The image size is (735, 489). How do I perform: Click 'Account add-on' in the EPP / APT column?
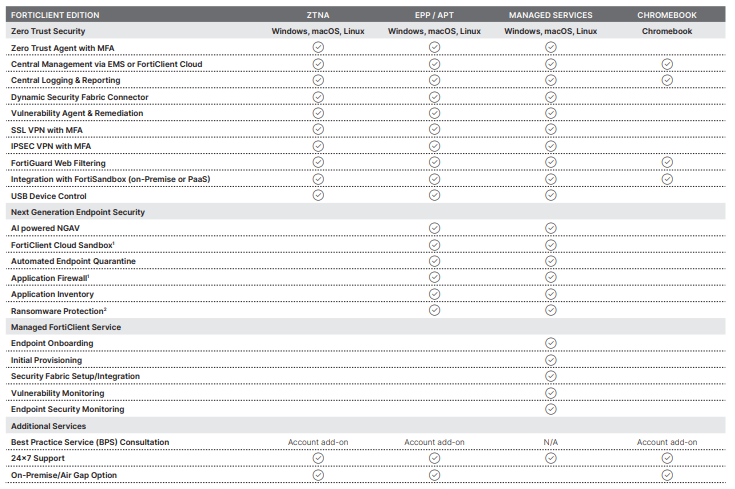(x=435, y=442)
